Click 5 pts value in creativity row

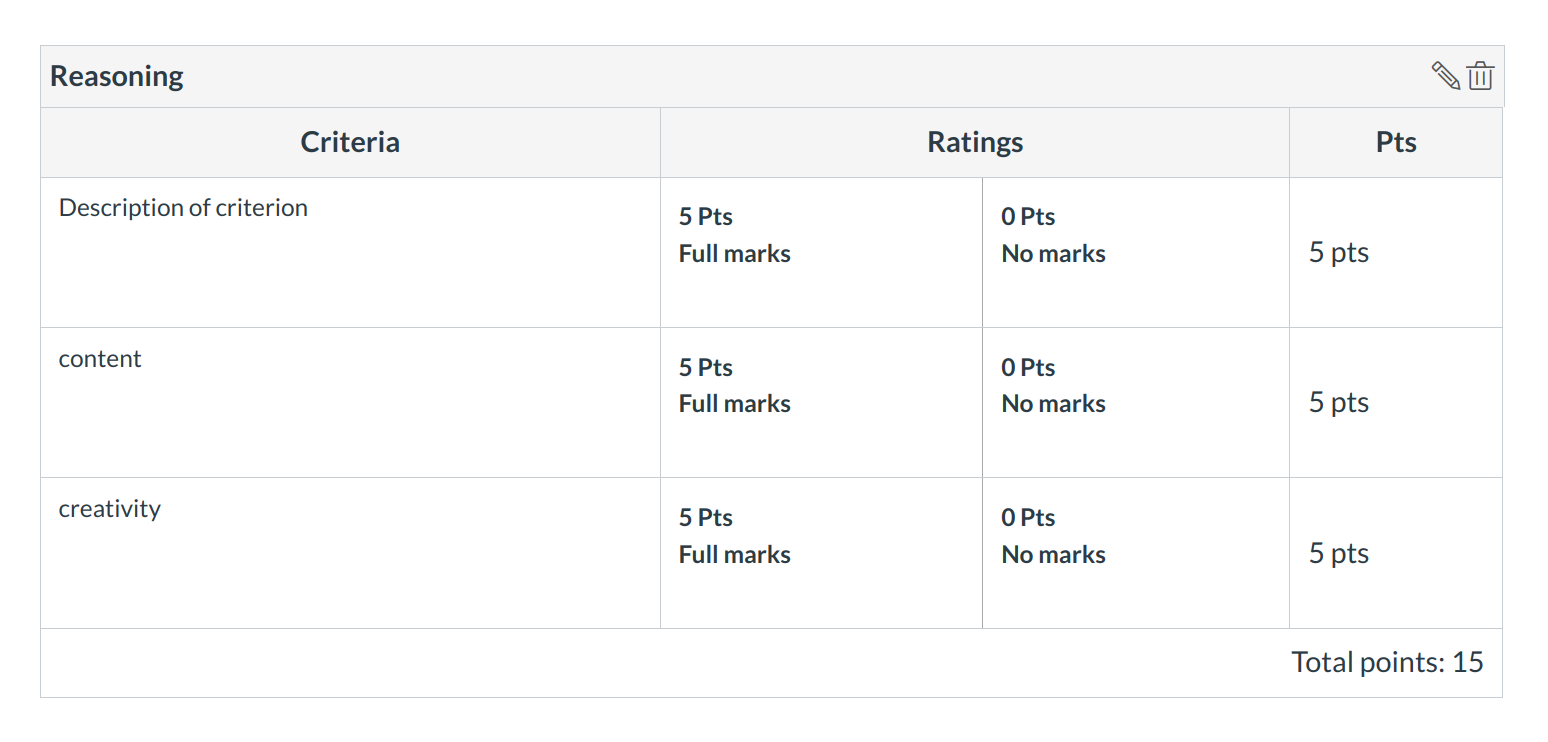(x=1339, y=554)
